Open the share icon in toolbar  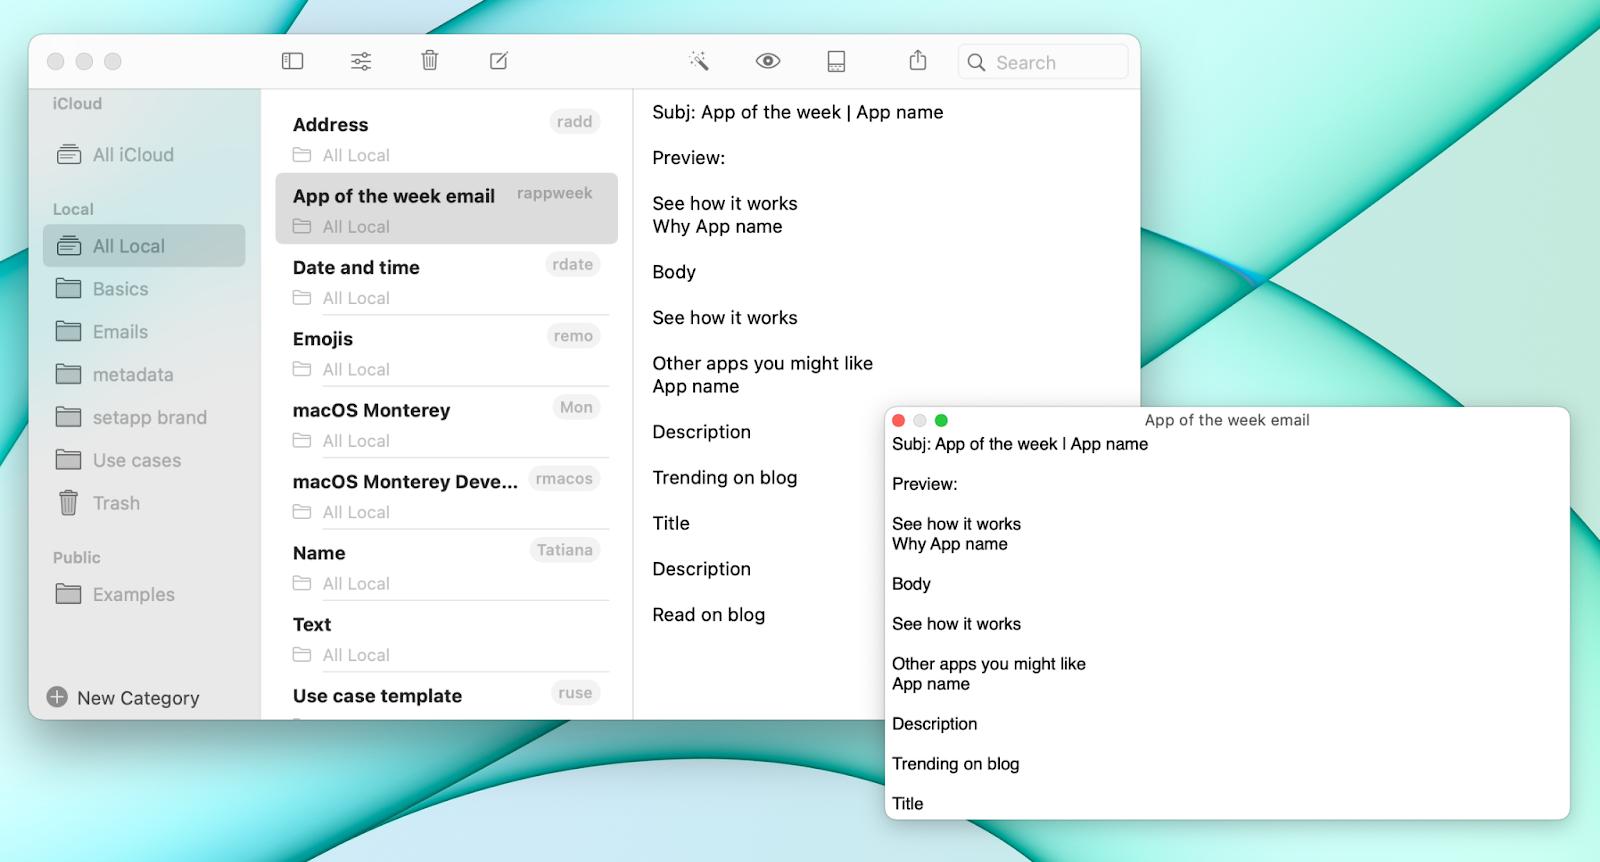tap(918, 61)
